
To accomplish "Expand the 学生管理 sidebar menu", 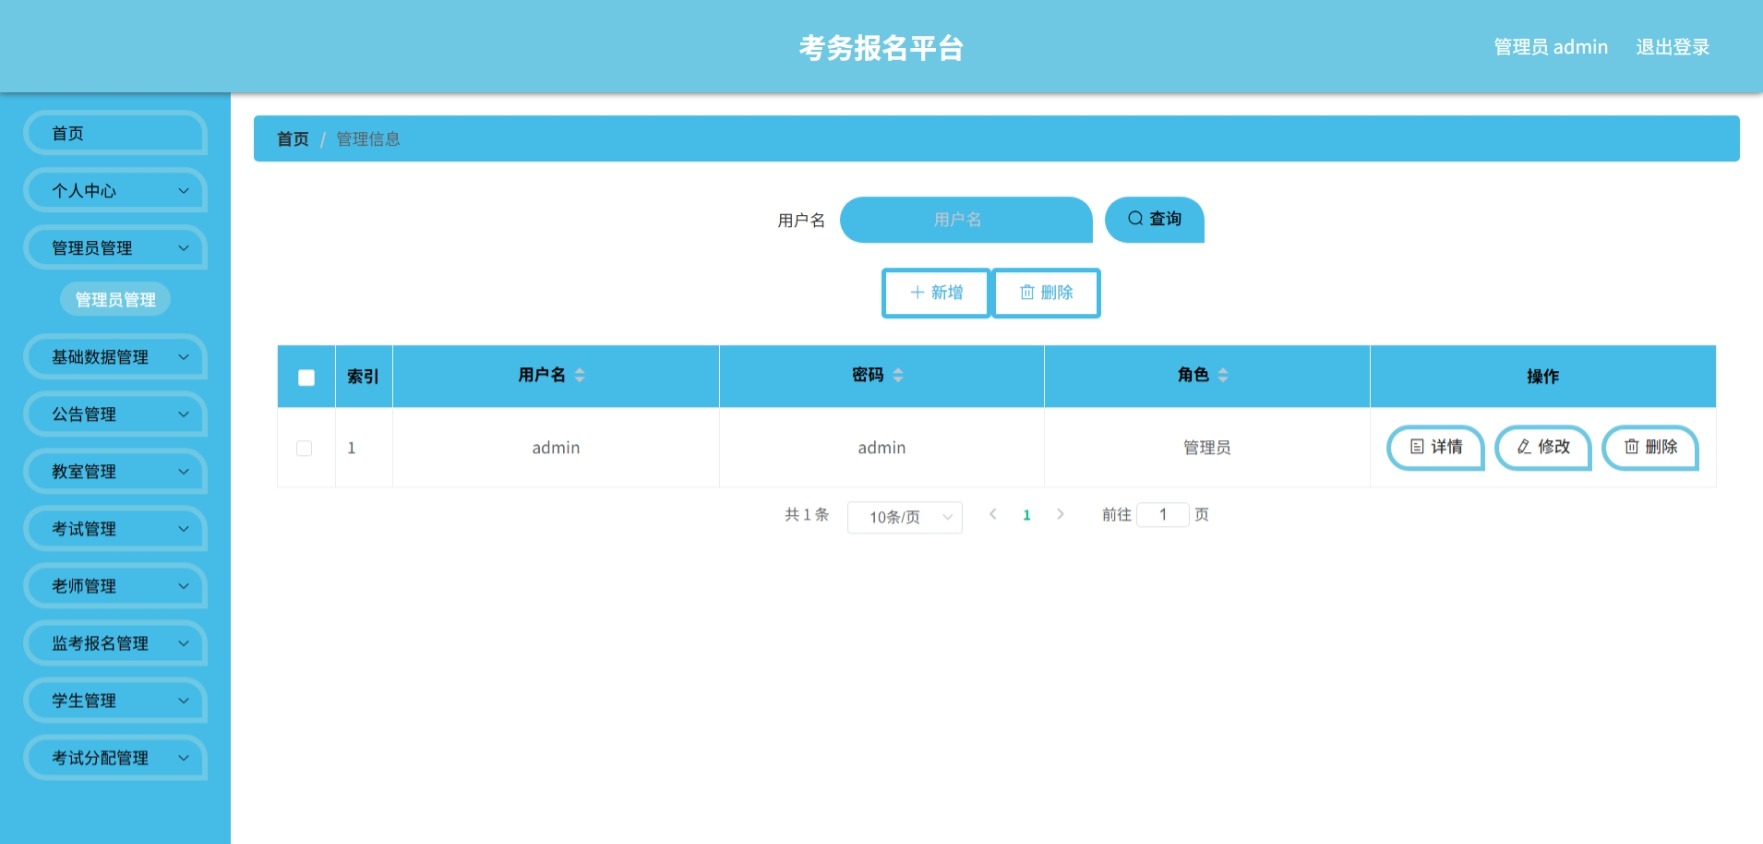I will 115,700.
